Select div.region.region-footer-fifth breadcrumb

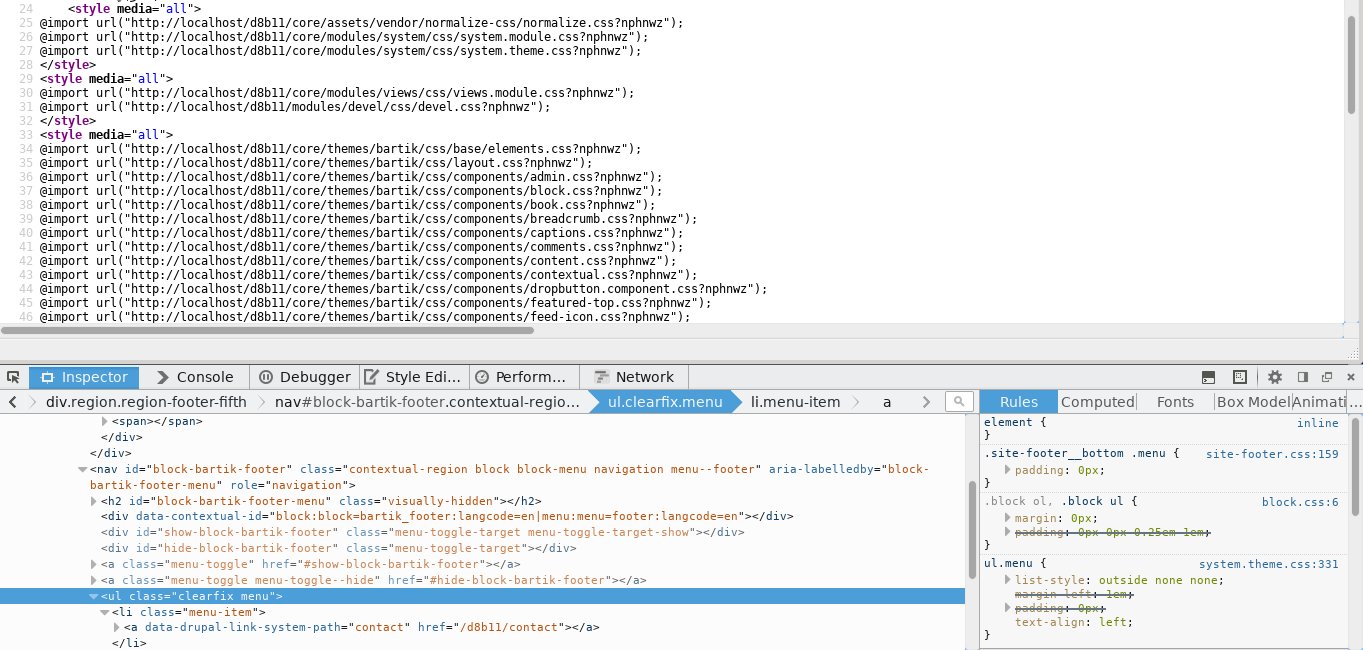[x=146, y=402]
